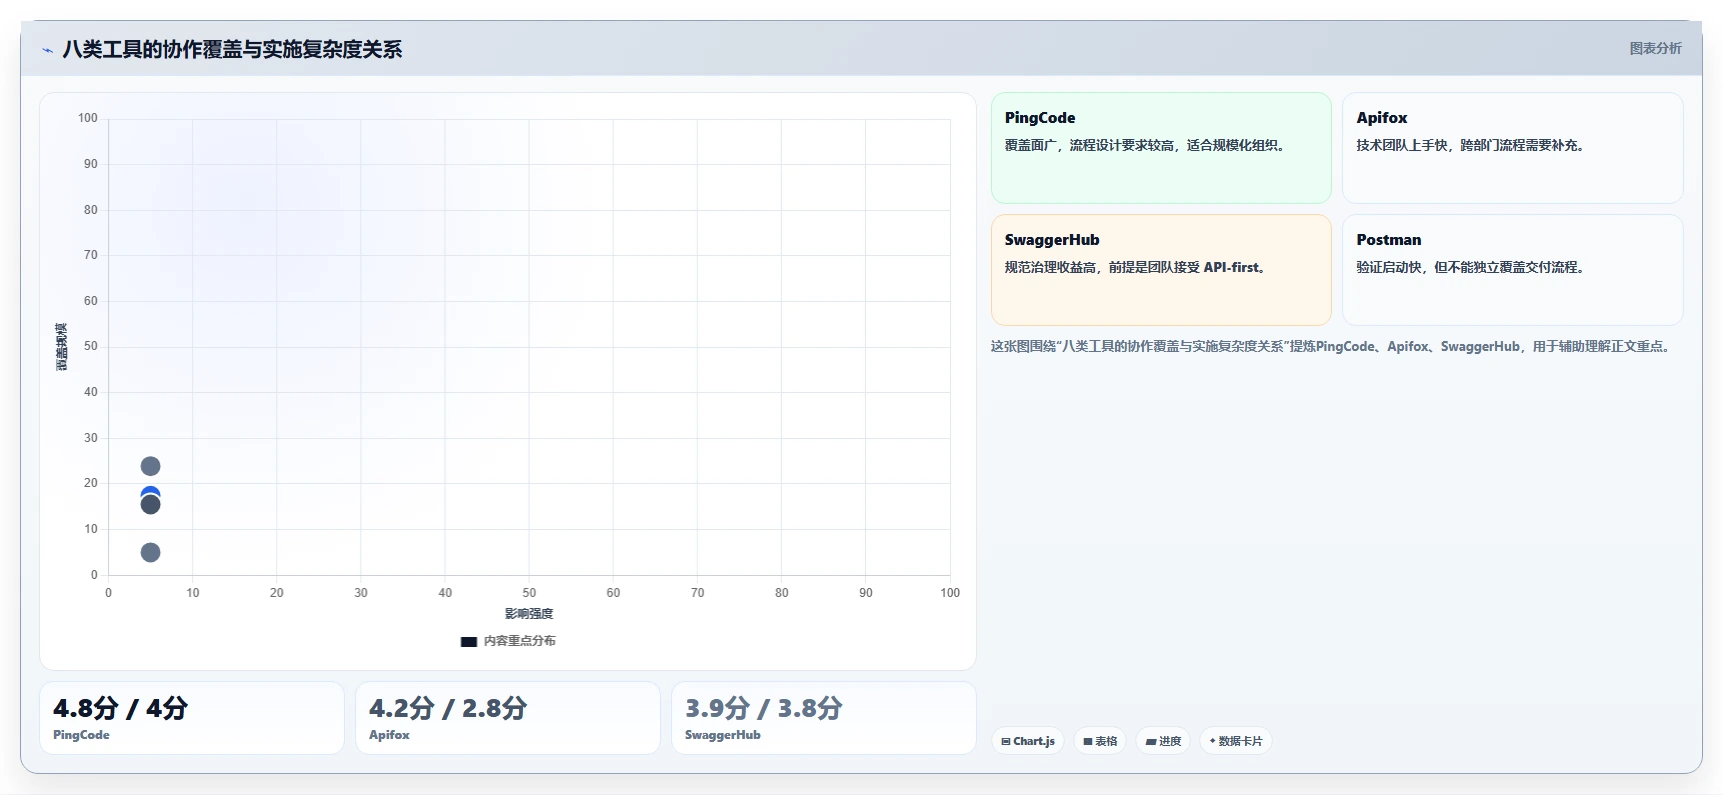
Task: Open the Apifox description card title
Action: click(1381, 118)
